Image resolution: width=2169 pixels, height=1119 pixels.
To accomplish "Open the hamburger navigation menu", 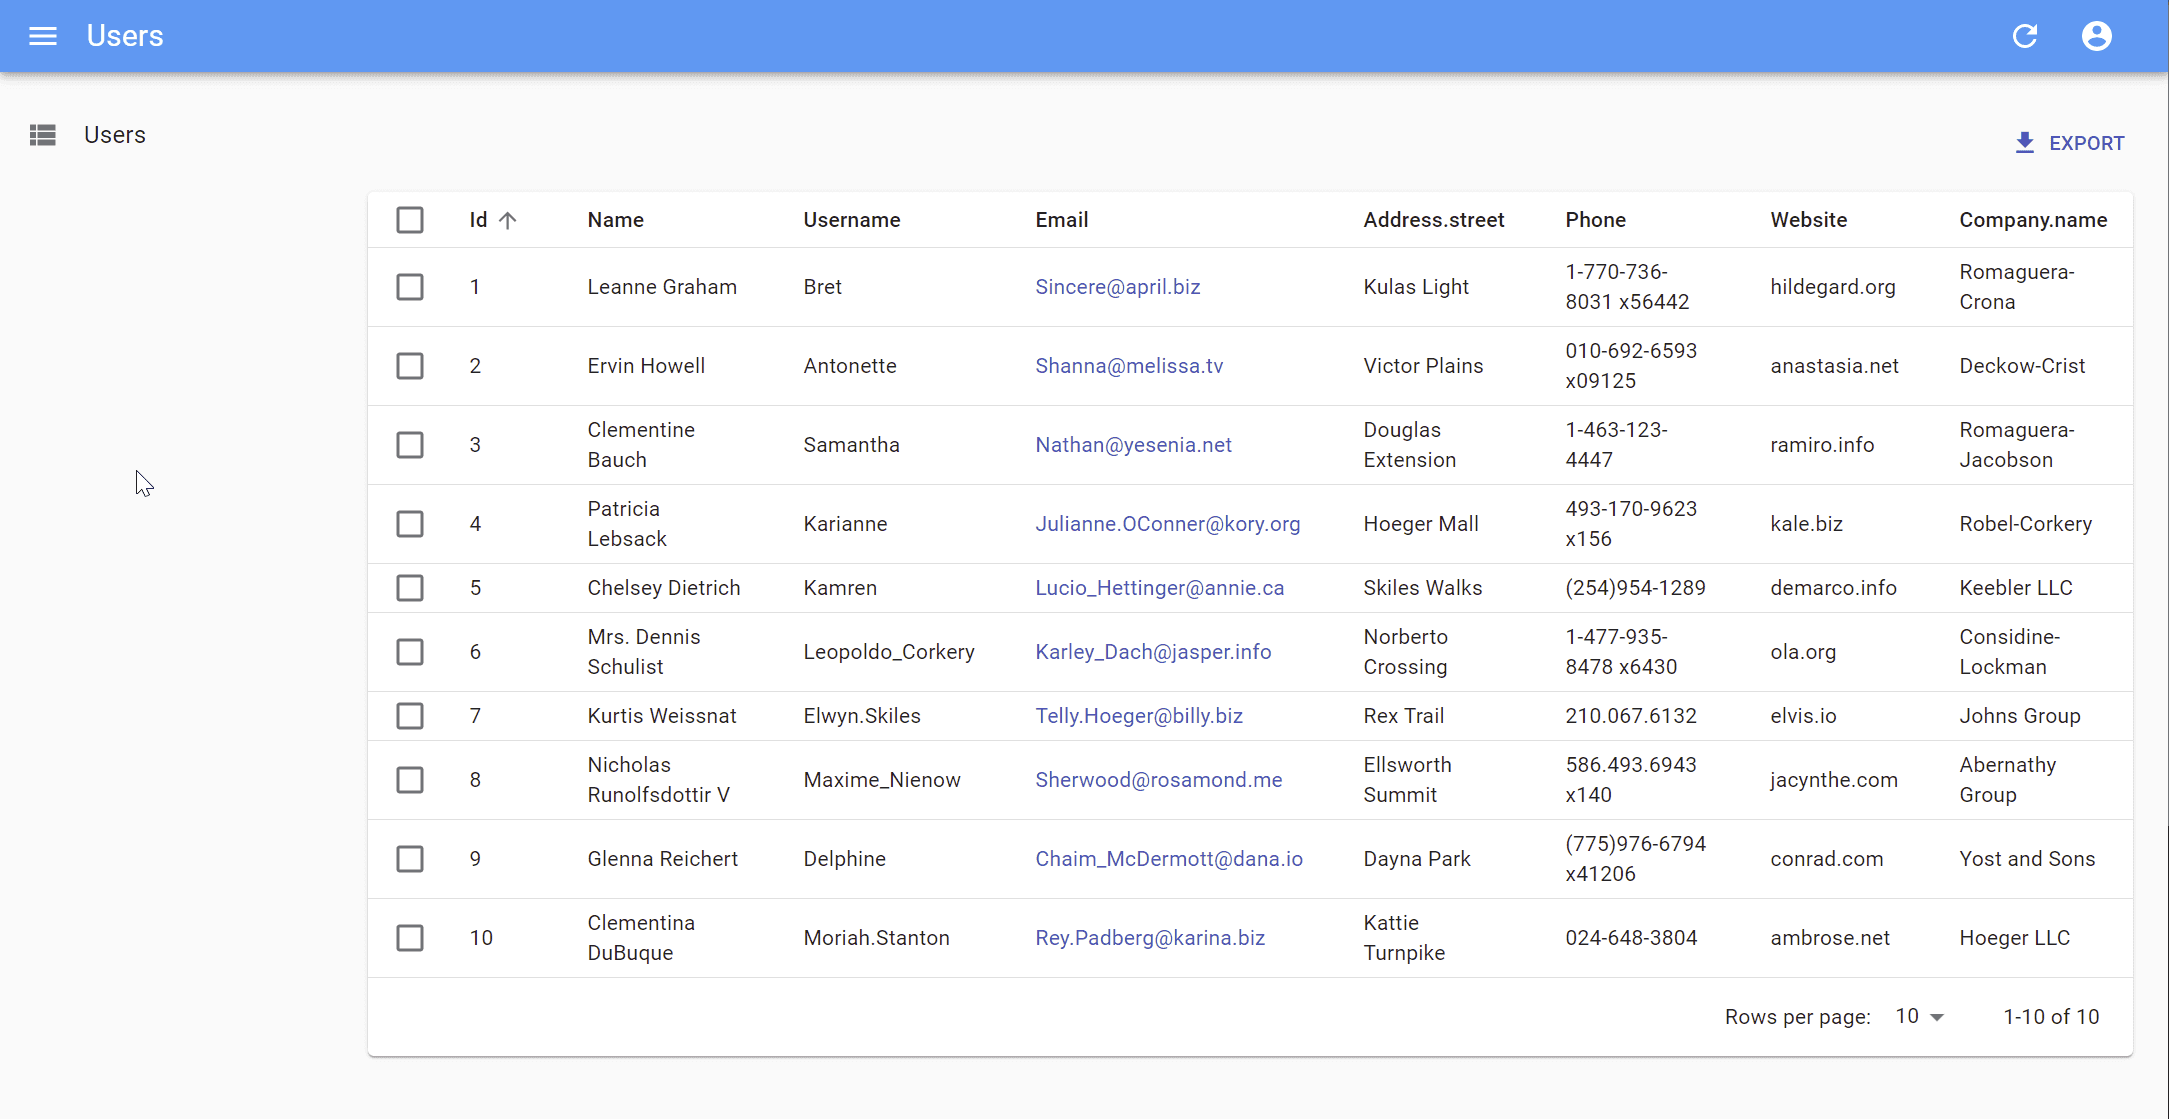I will [x=42, y=36].
